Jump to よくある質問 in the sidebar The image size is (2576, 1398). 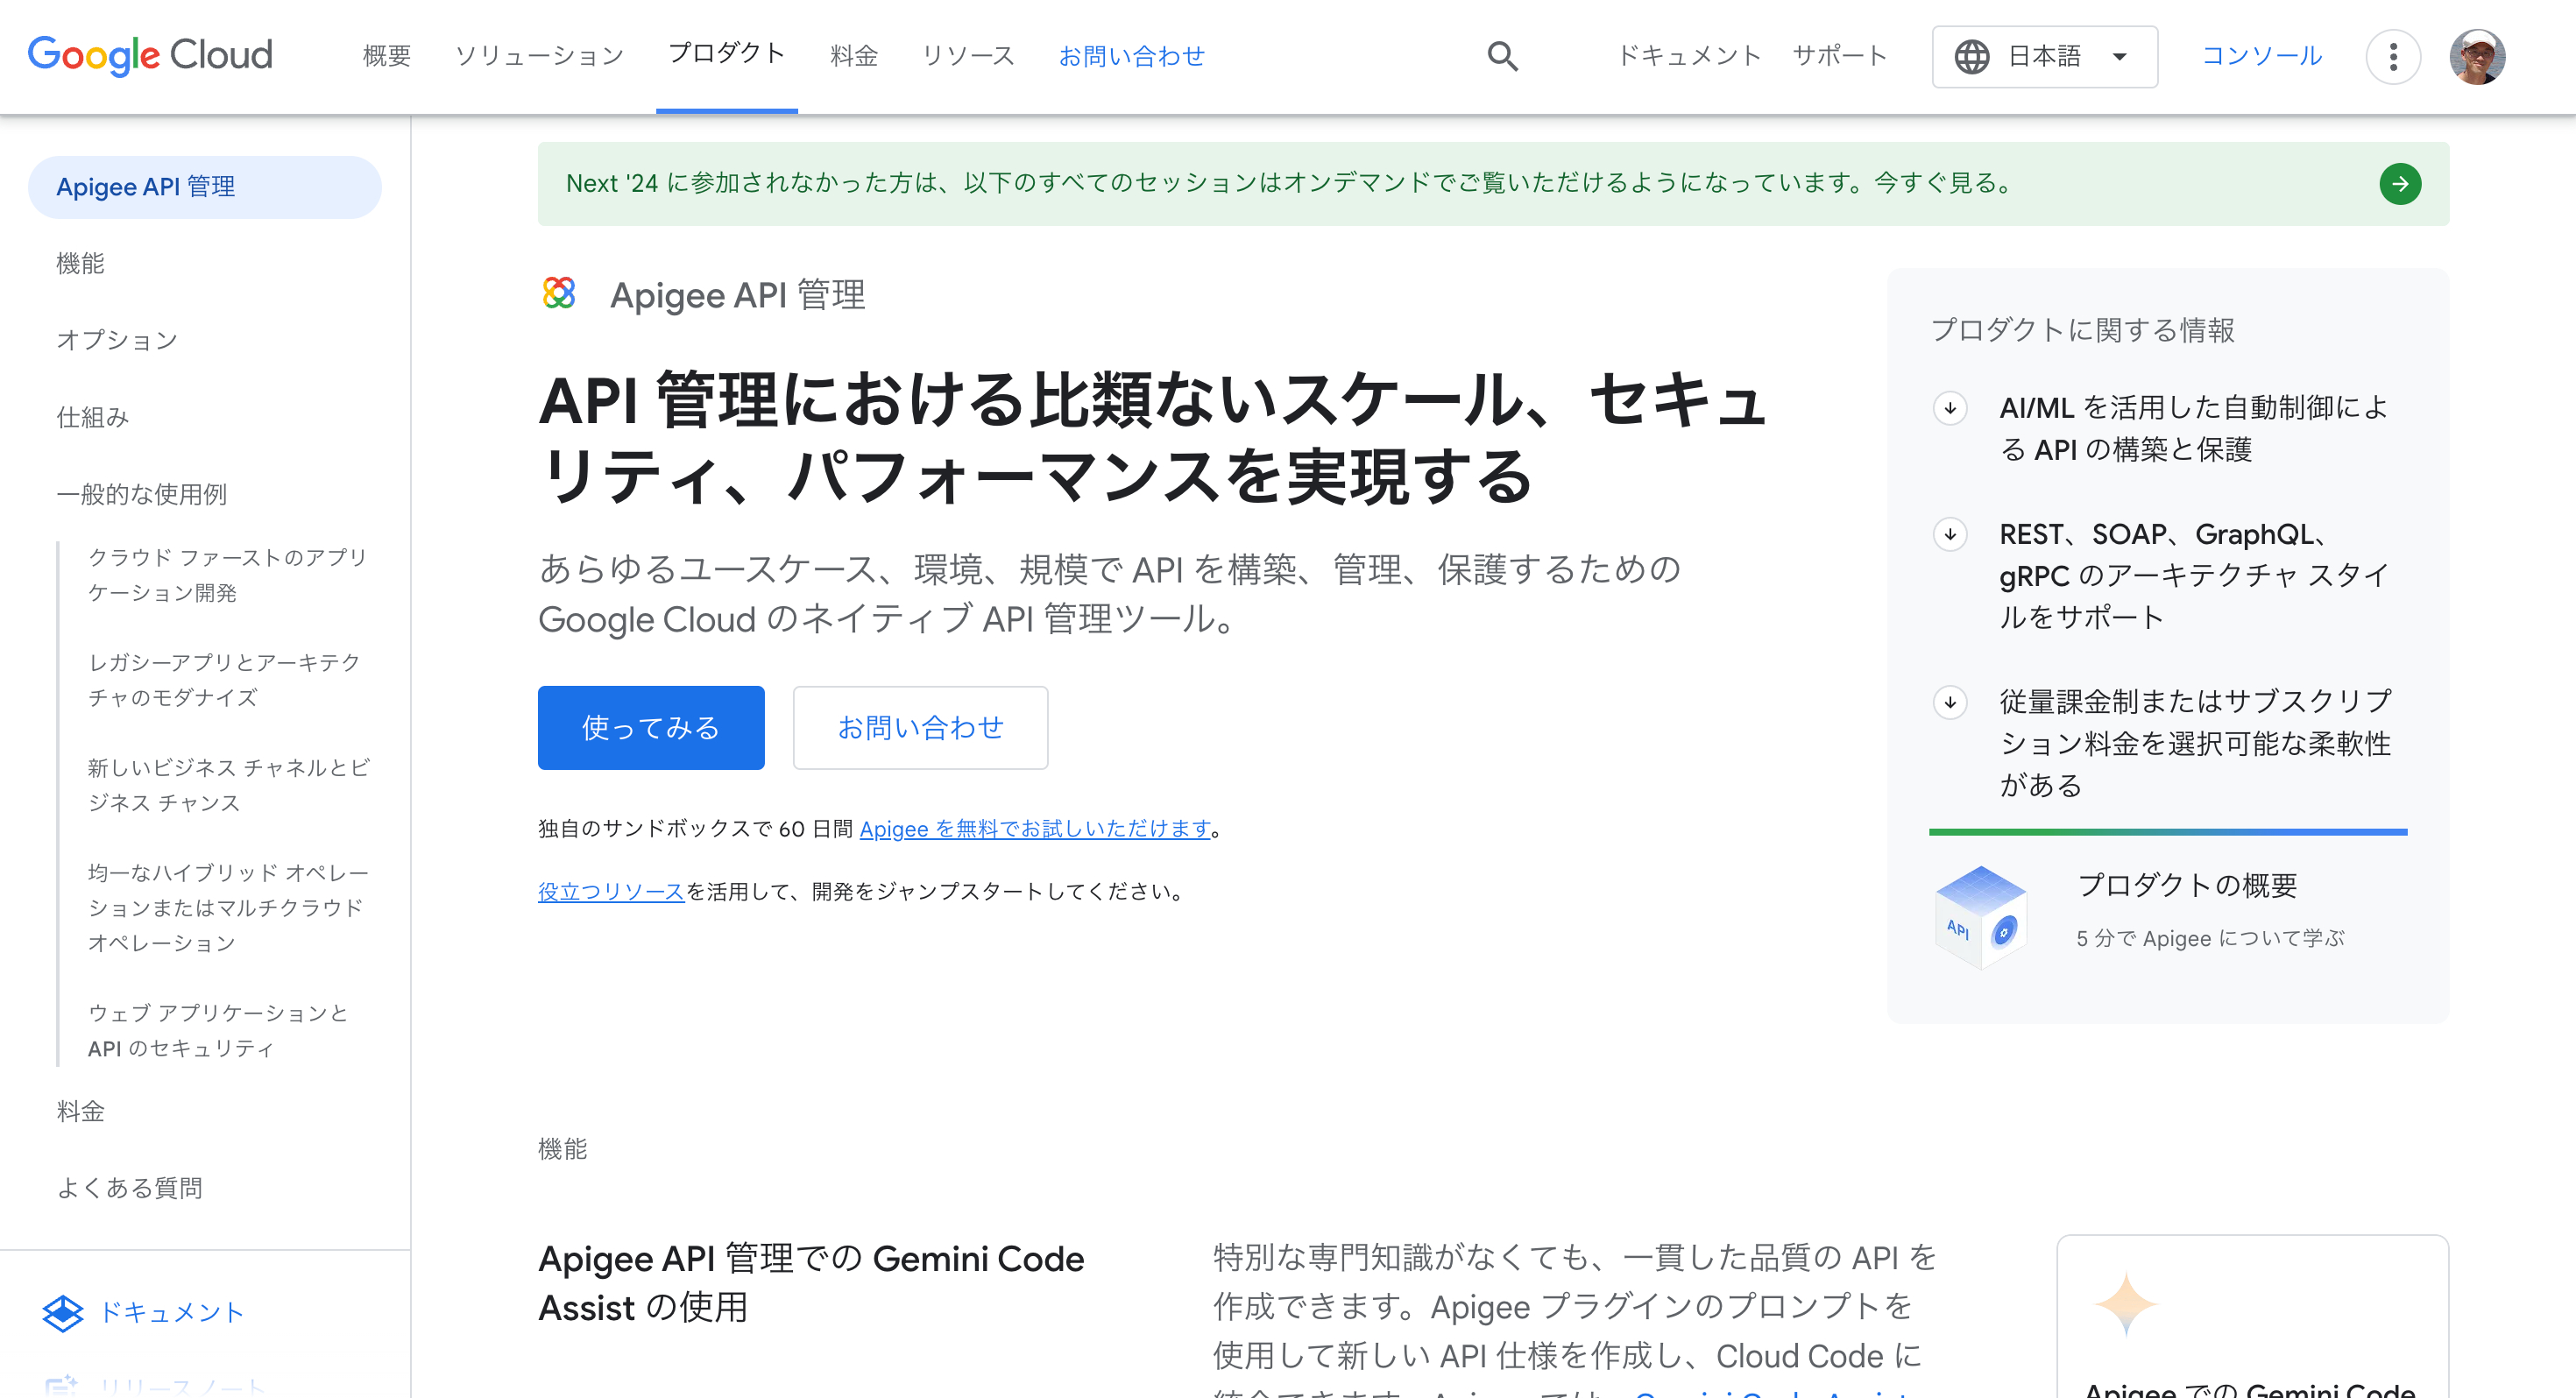click(x=129, y=1188)
